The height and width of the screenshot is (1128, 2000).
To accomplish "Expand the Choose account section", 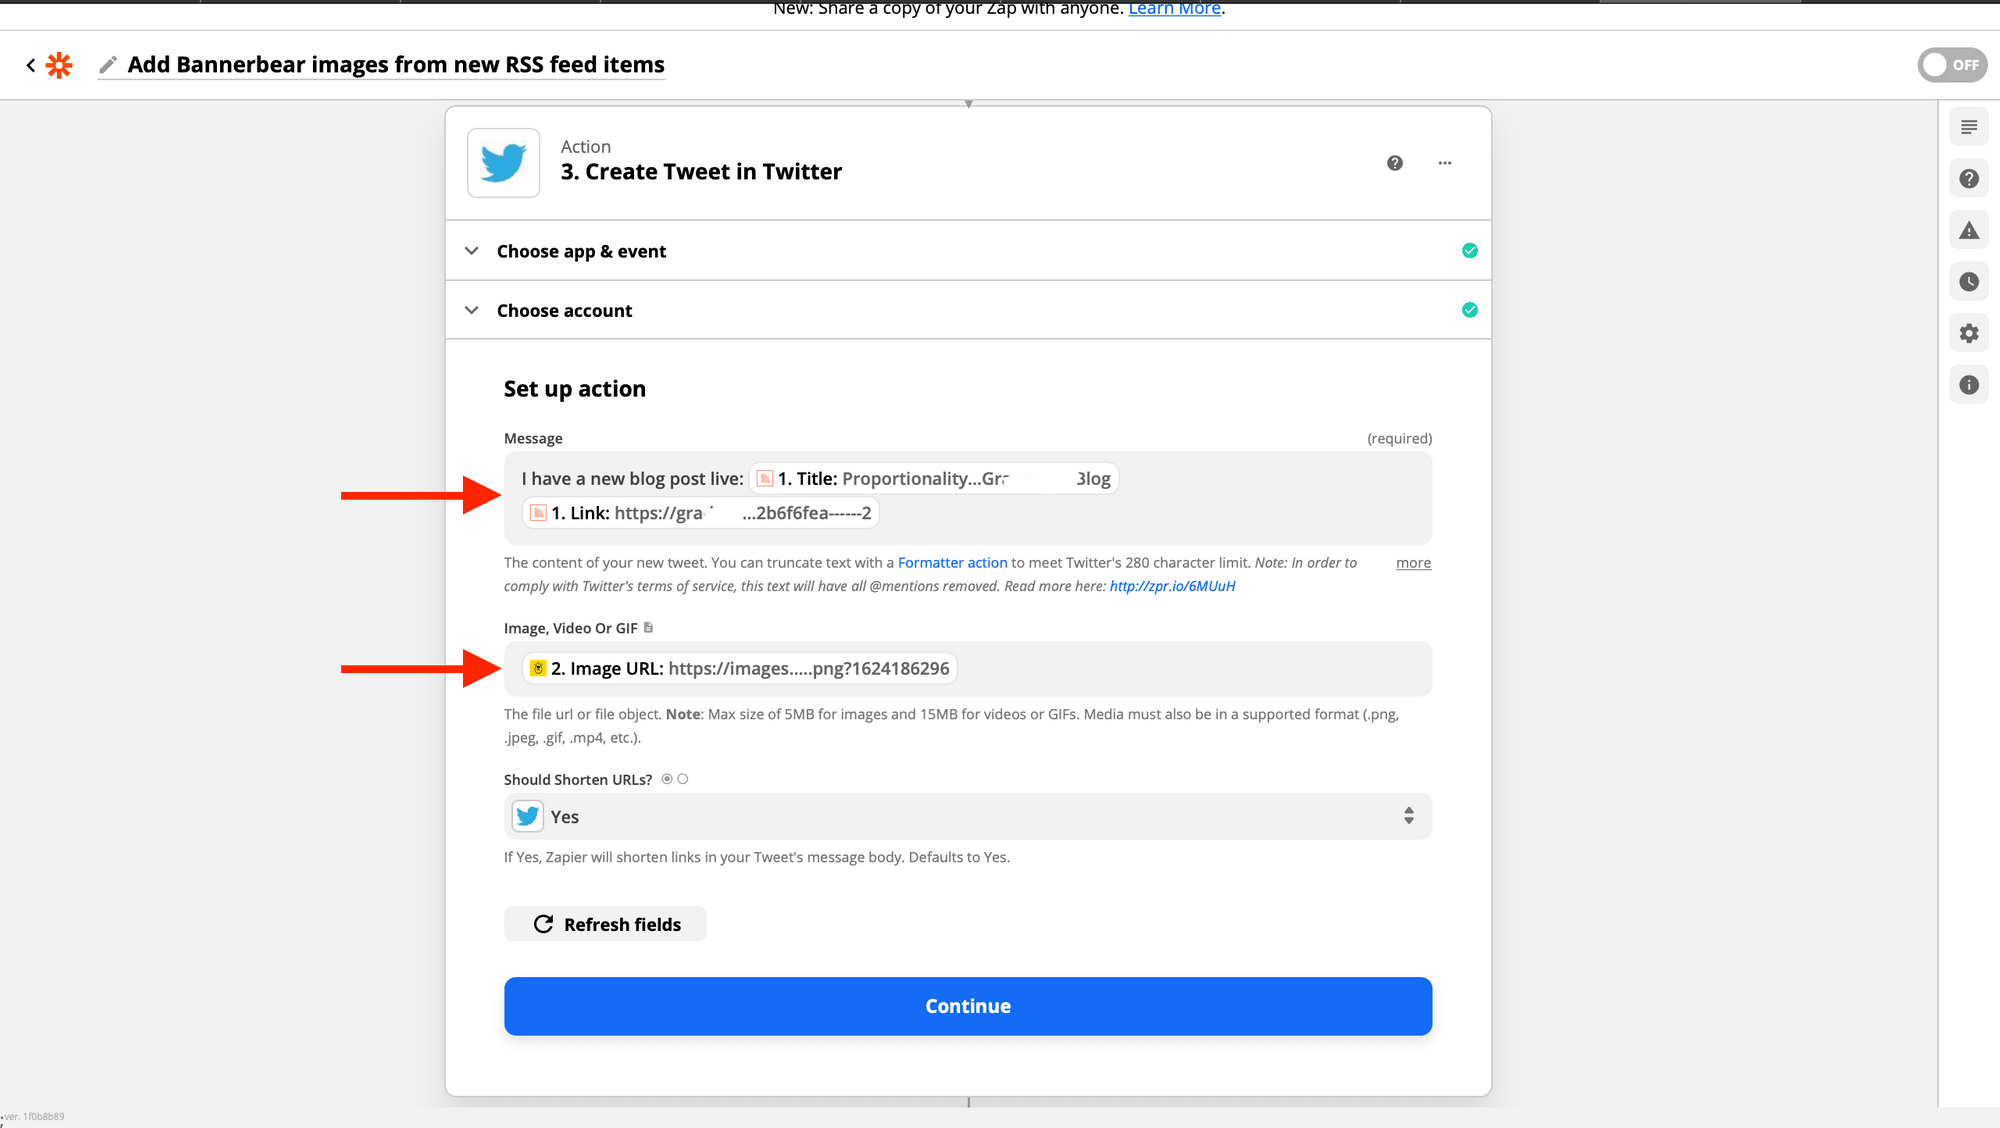I will click(968, 310).
